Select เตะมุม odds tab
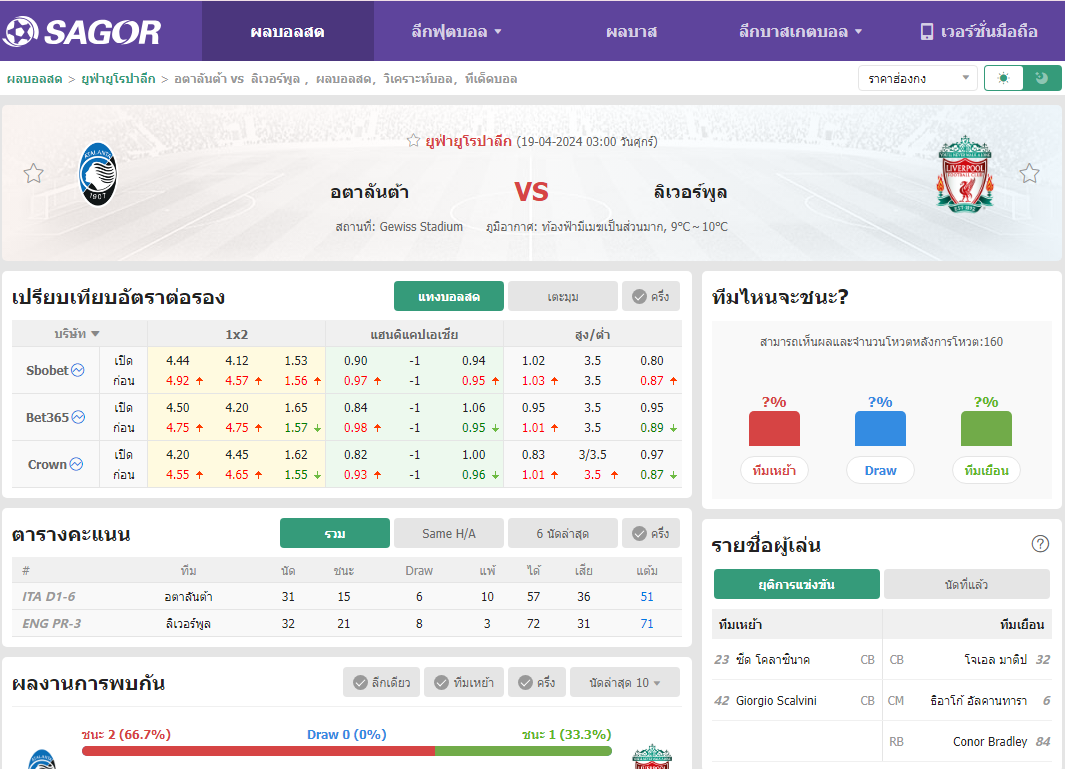This screenshot has width=1065, height=769. point(563,296)
